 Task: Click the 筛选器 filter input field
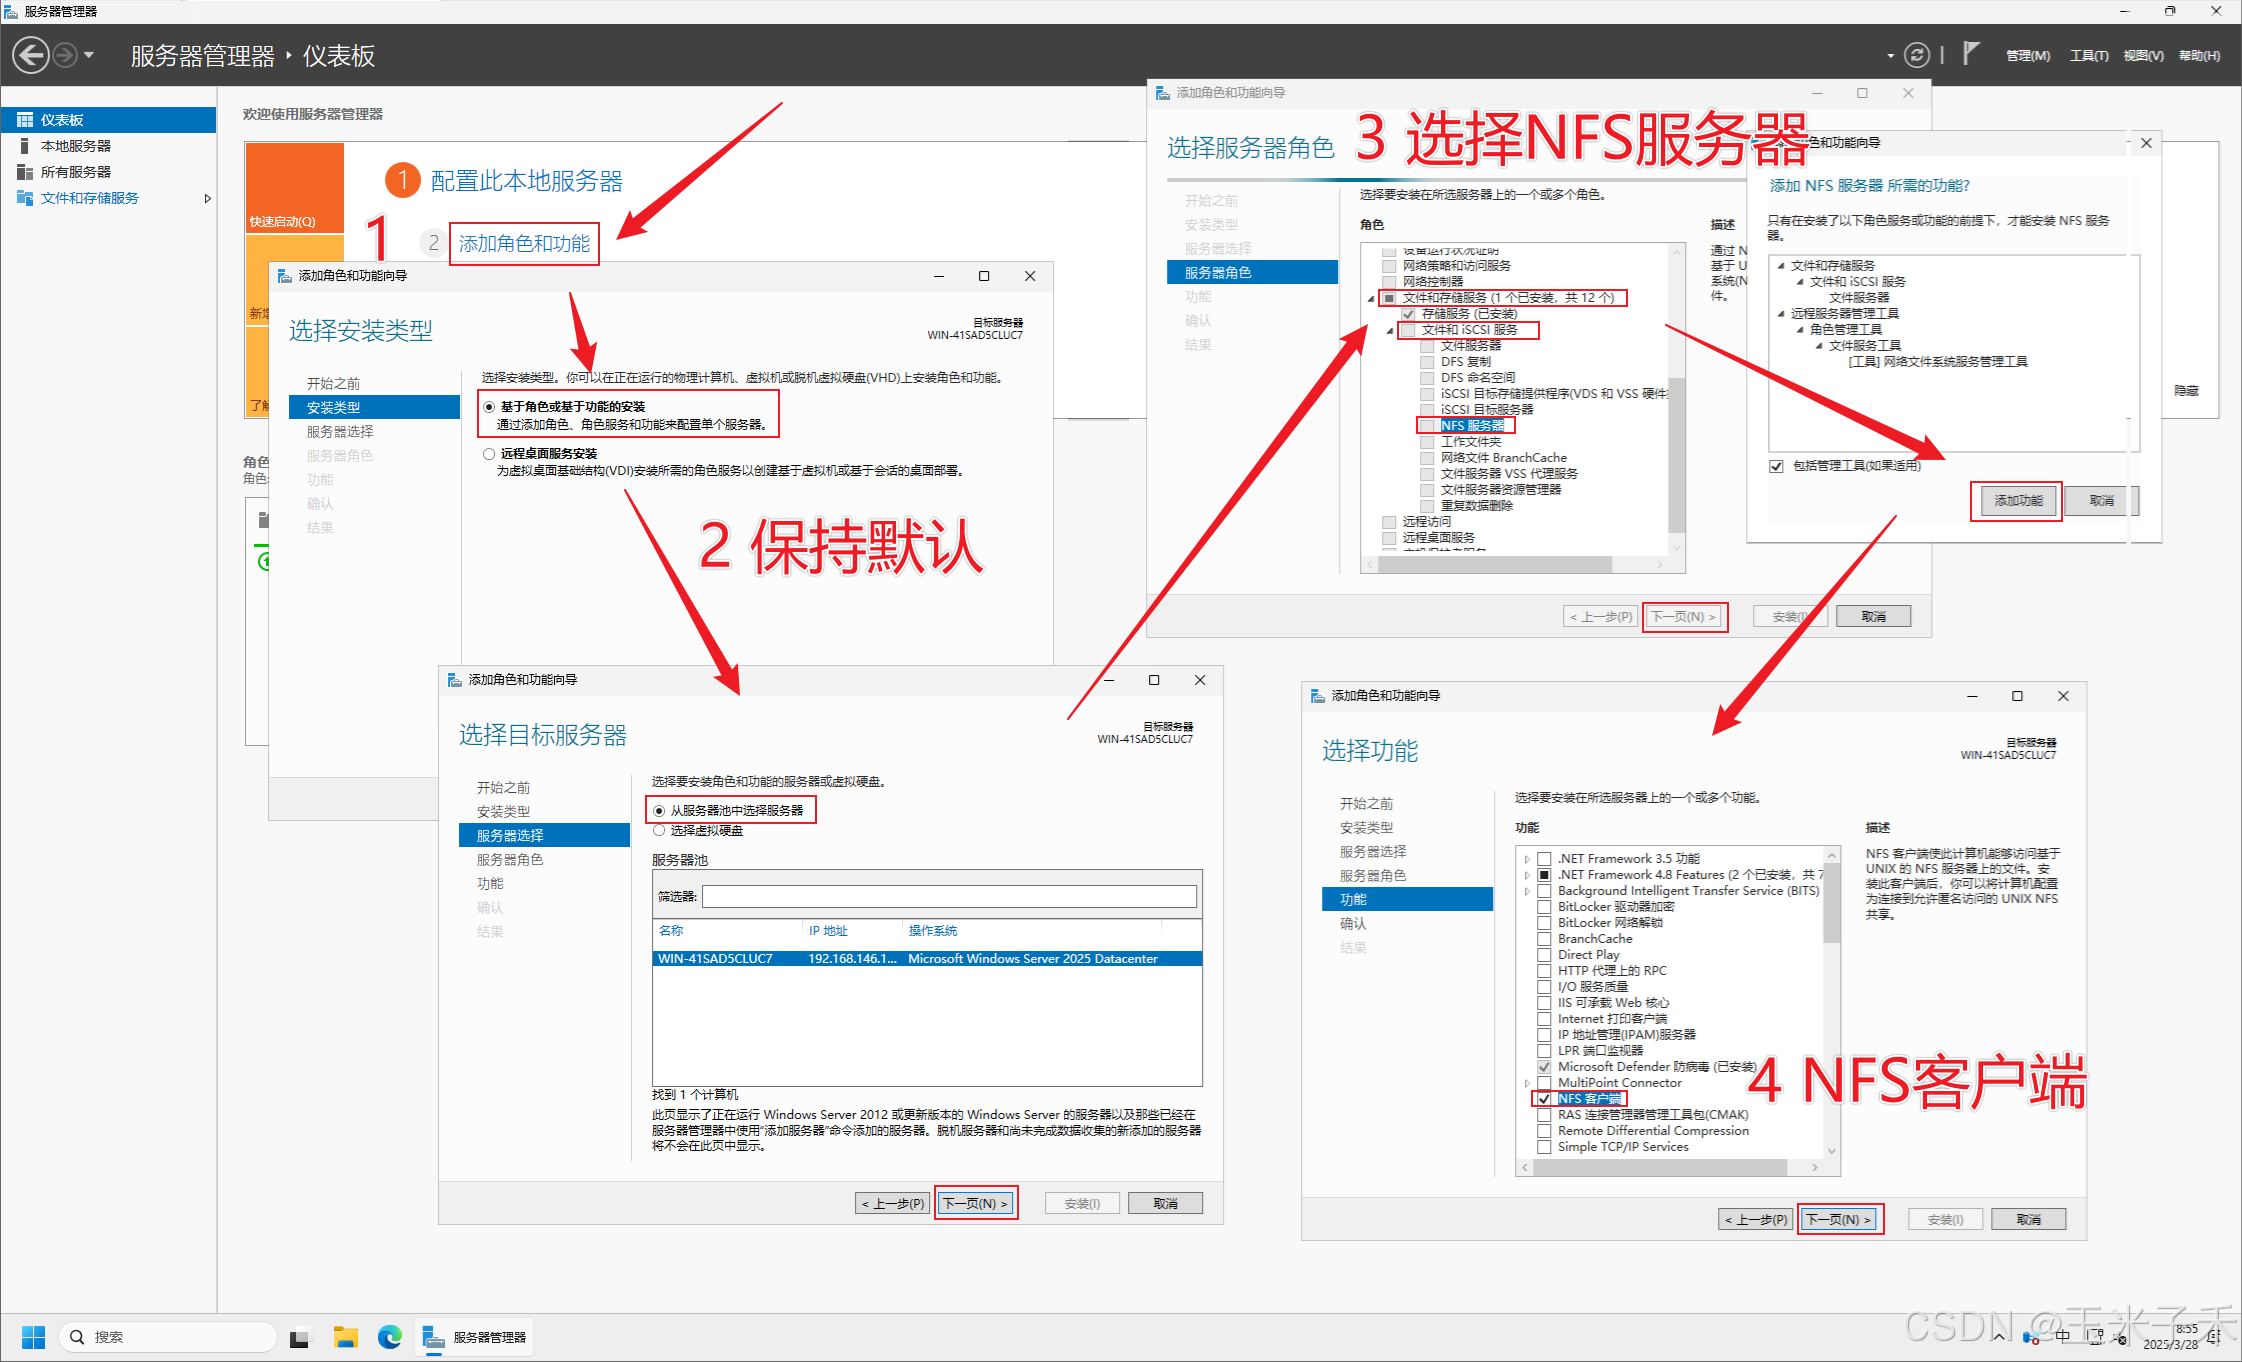click(948, 897)
